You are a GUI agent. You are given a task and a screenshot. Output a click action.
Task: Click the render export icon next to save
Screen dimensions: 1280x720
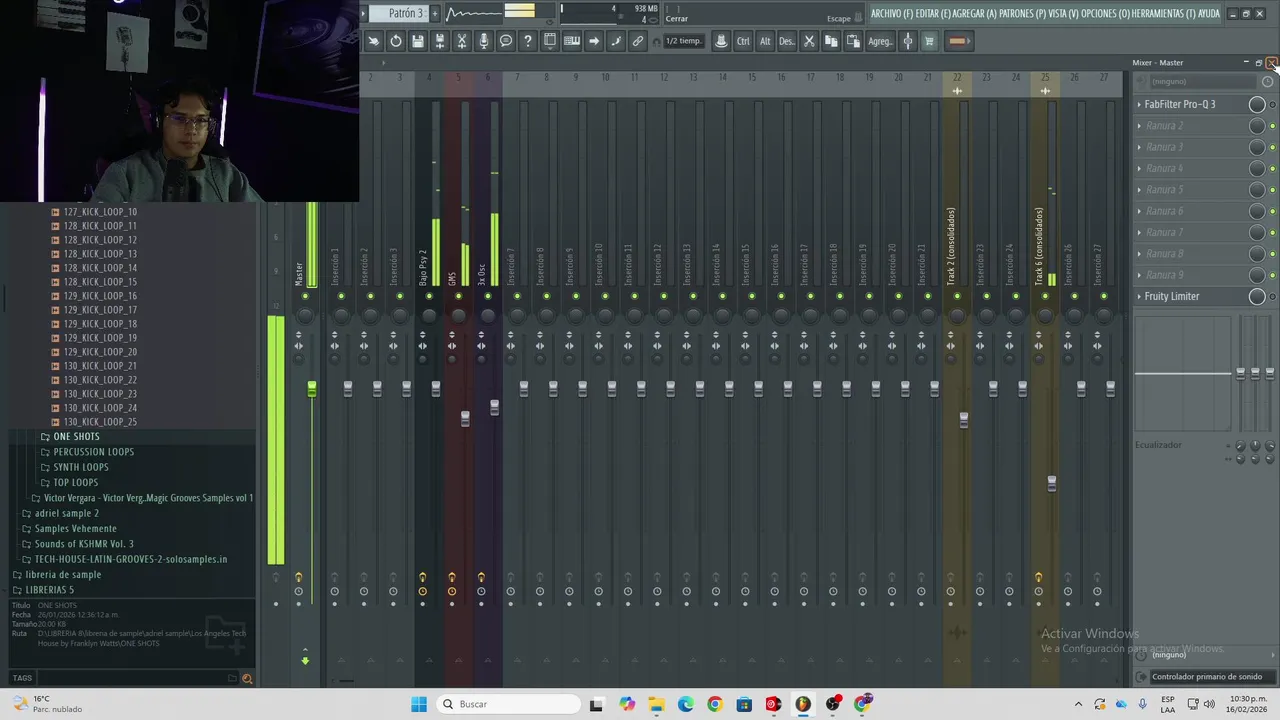click(440, 41)
